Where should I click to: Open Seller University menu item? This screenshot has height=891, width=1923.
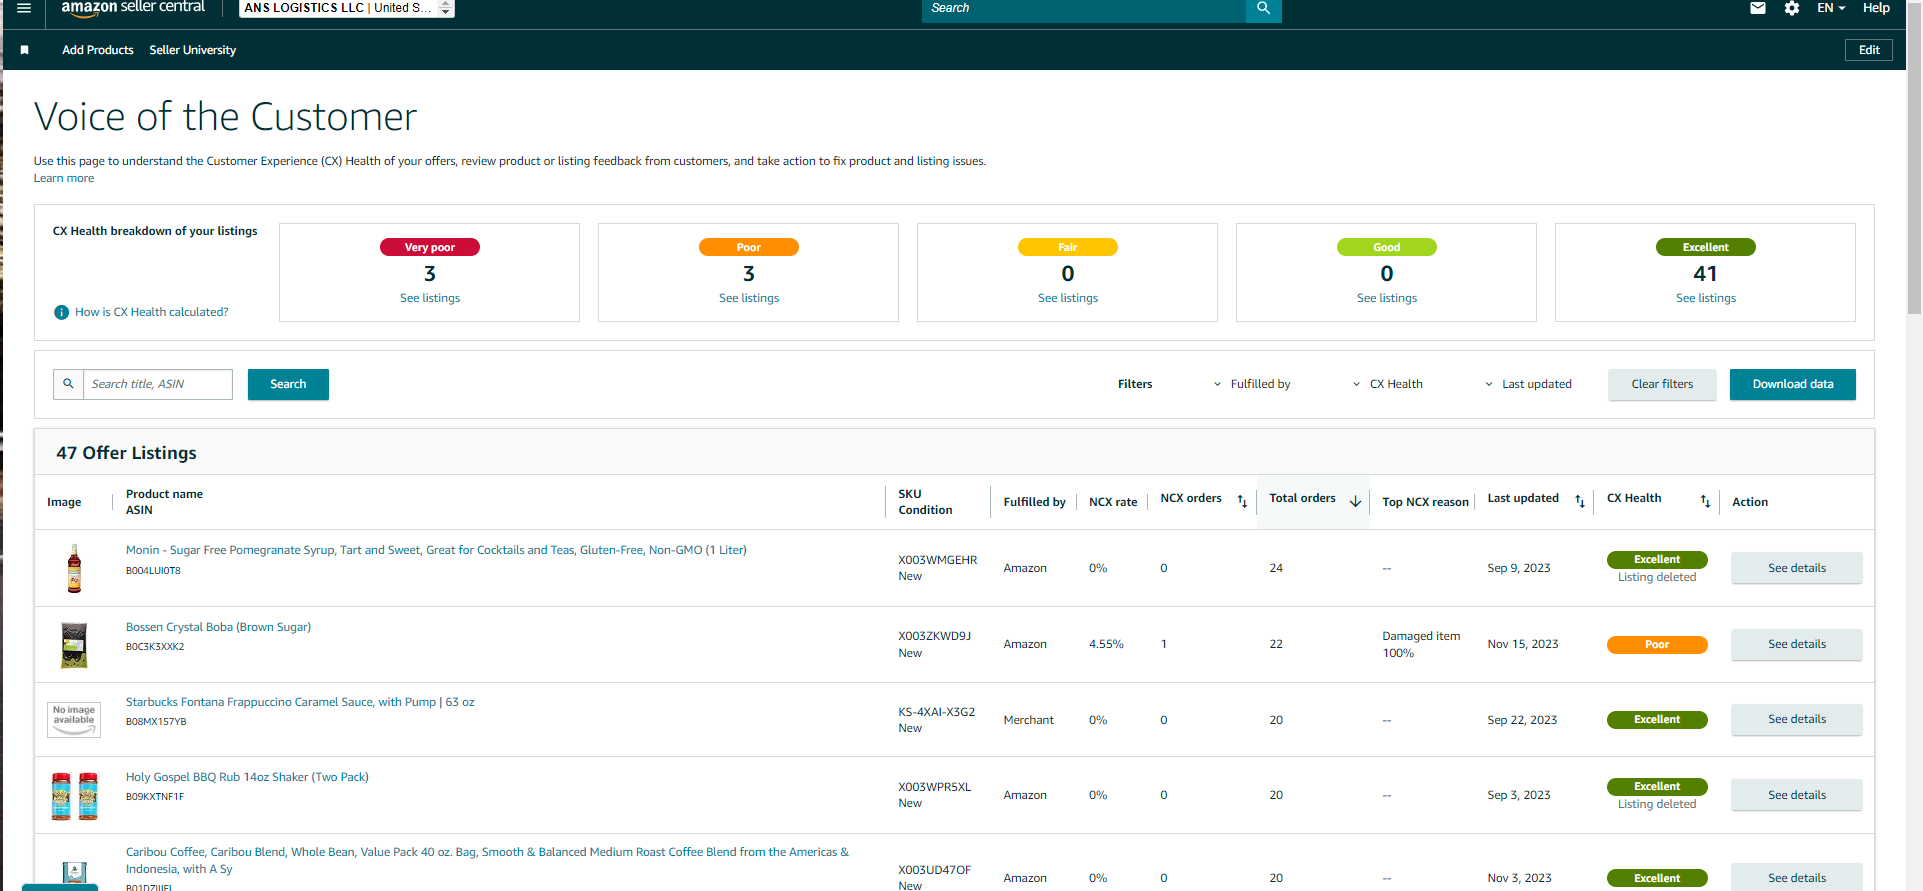(193, 50)
